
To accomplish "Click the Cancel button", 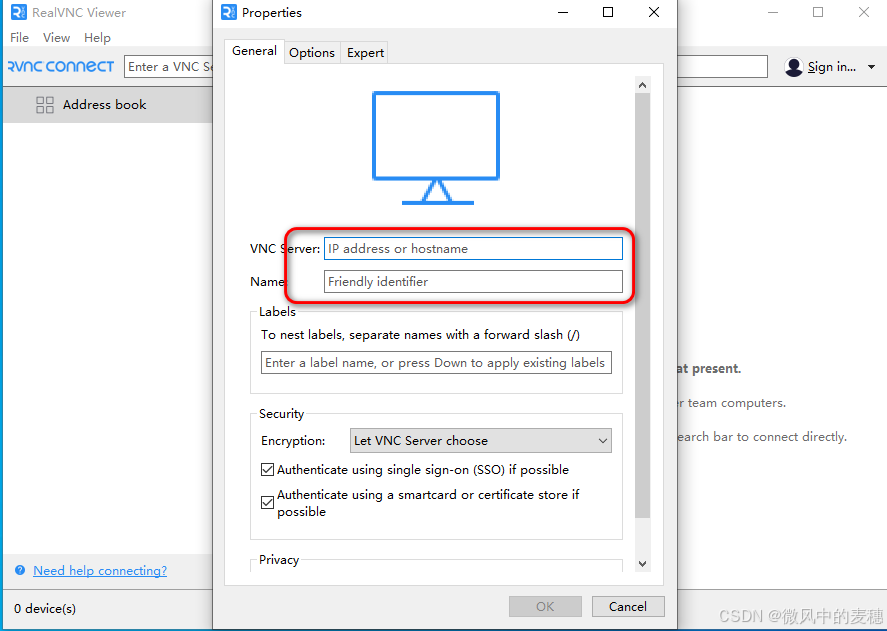I will tap(628, 606).
